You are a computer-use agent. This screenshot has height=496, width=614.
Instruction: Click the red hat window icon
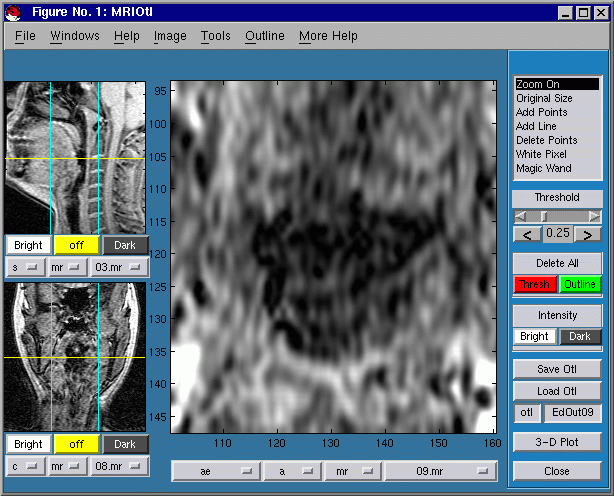coord(13,13)
